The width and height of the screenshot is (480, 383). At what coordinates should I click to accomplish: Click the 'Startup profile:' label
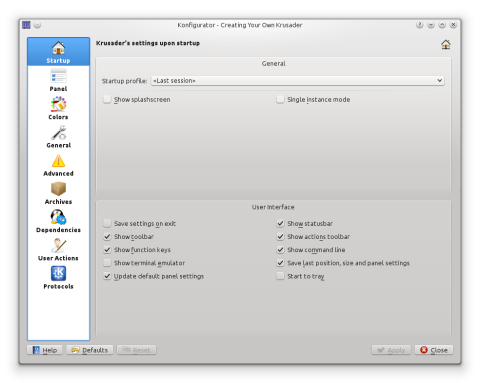pyautogui.click(x=124, y=81)
